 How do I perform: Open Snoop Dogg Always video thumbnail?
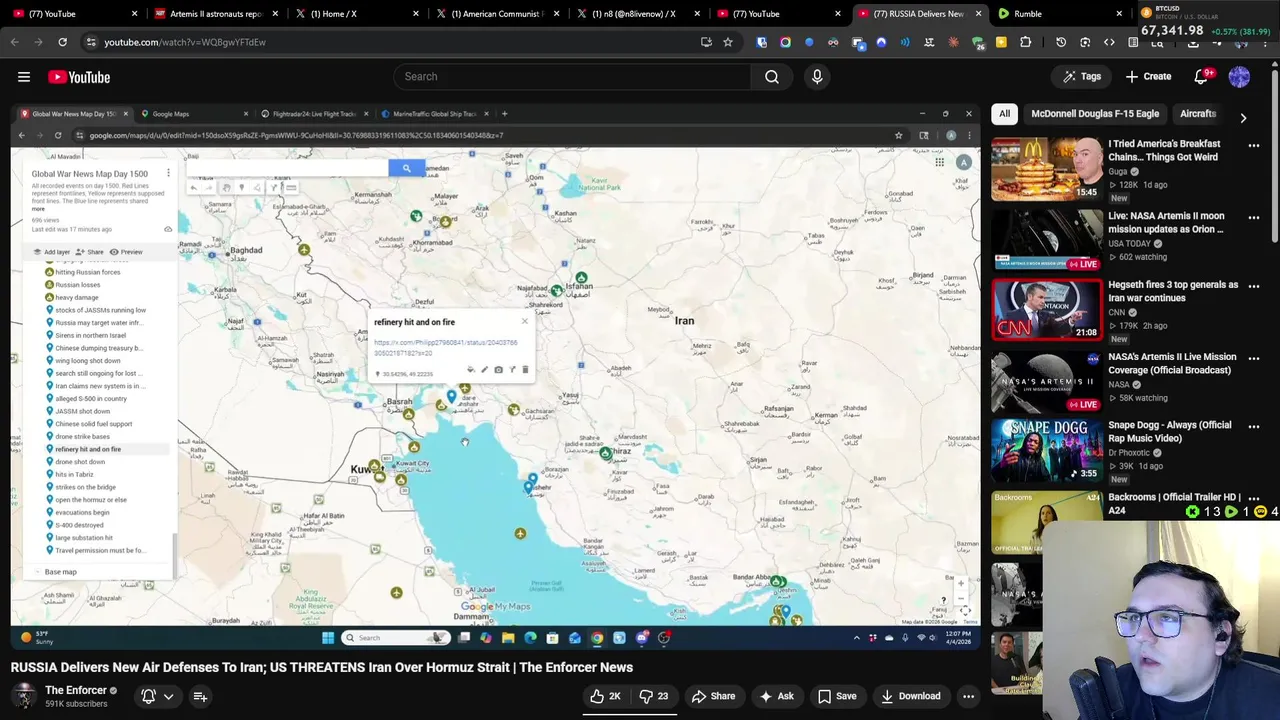pos(1046,450)
